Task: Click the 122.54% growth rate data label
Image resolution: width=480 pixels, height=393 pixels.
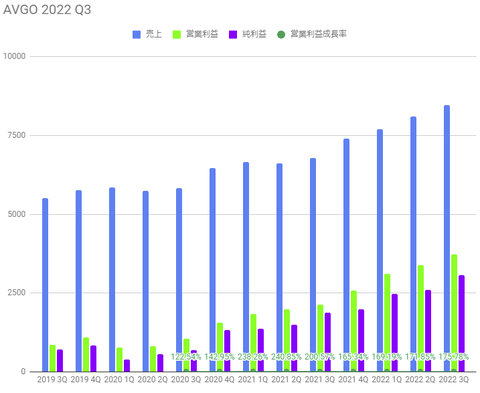Action: (186, 357)
